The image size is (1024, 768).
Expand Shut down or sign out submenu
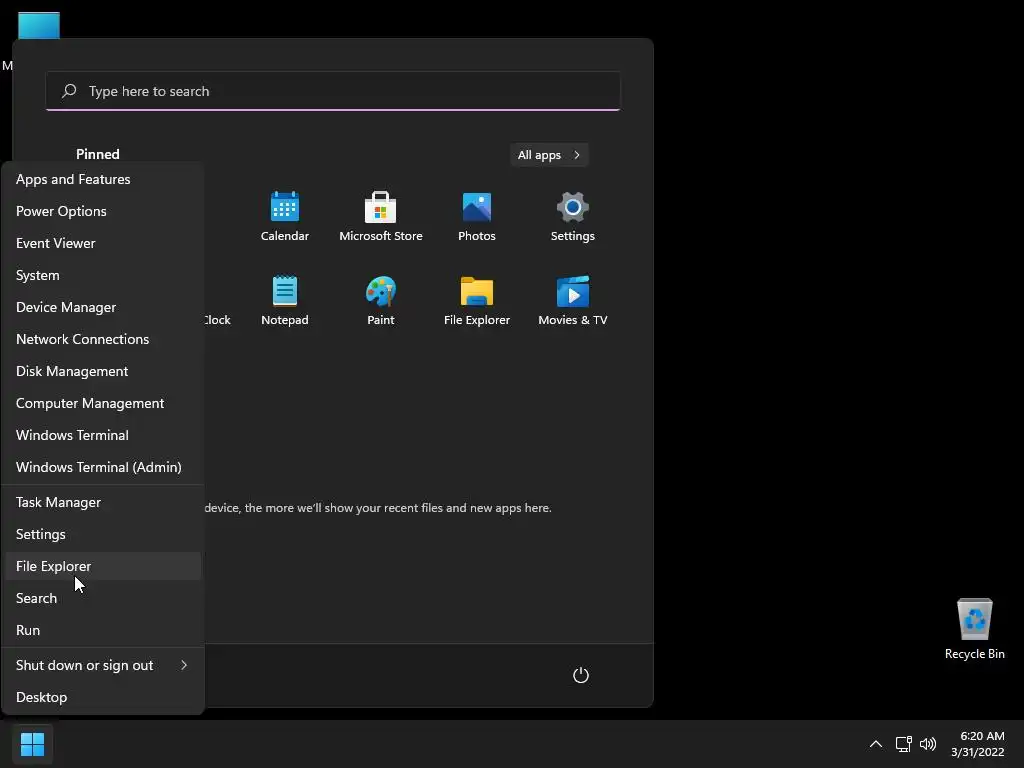103,665
